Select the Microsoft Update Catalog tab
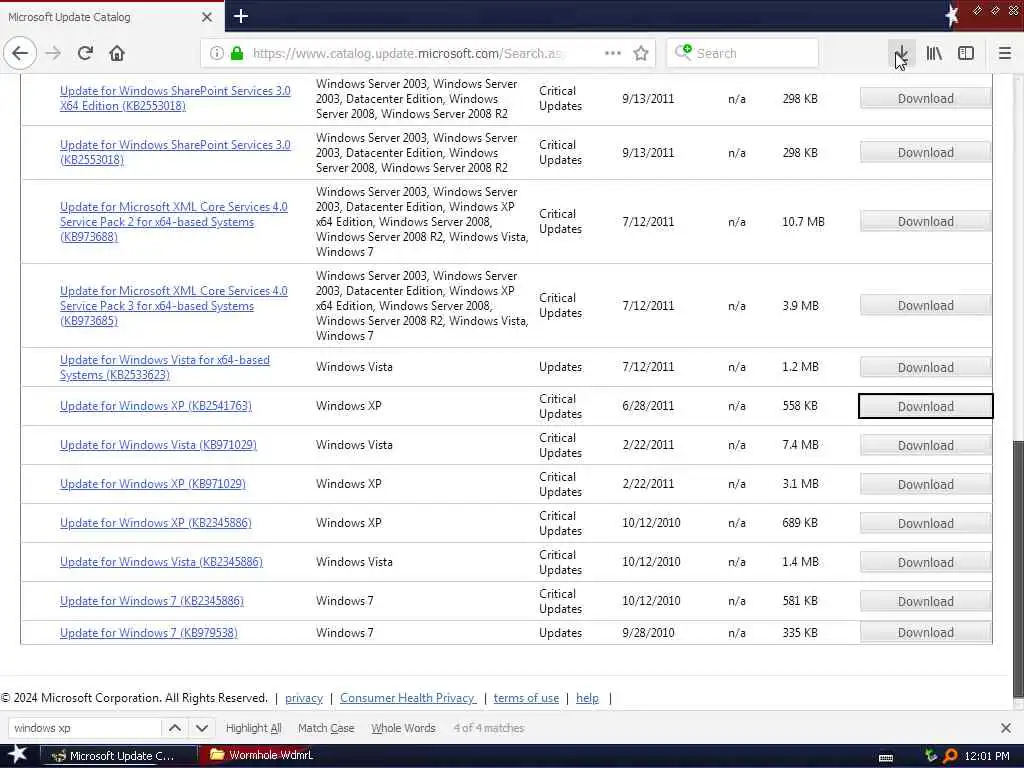 click(111, 17)
